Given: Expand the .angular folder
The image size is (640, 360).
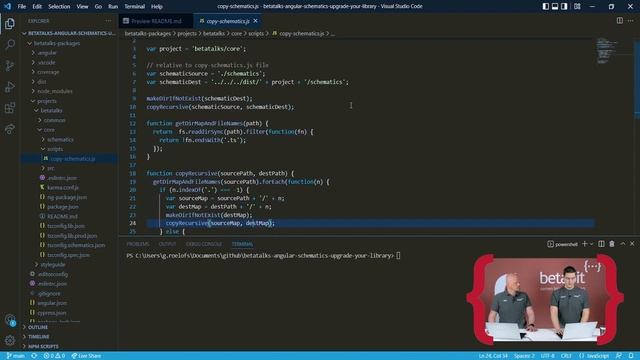Looking at the screenshot, I should tap(47, 53).
